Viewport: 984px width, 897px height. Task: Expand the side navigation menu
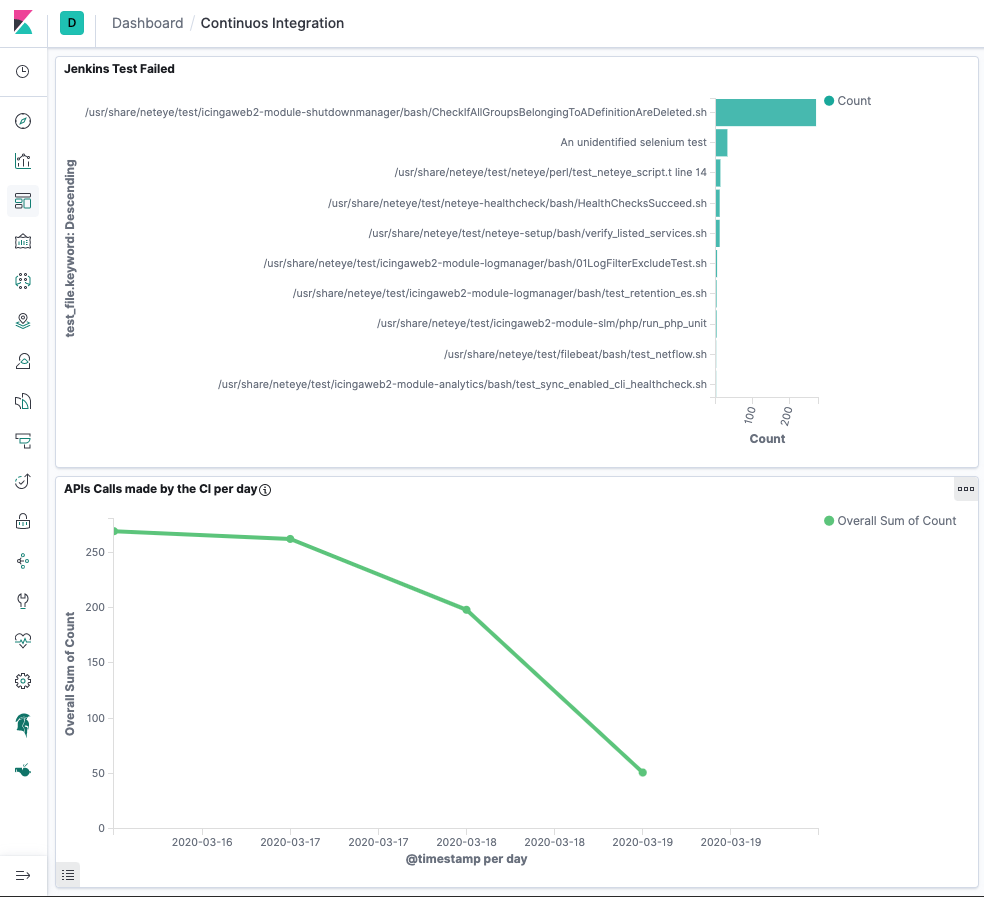[23, 876]
